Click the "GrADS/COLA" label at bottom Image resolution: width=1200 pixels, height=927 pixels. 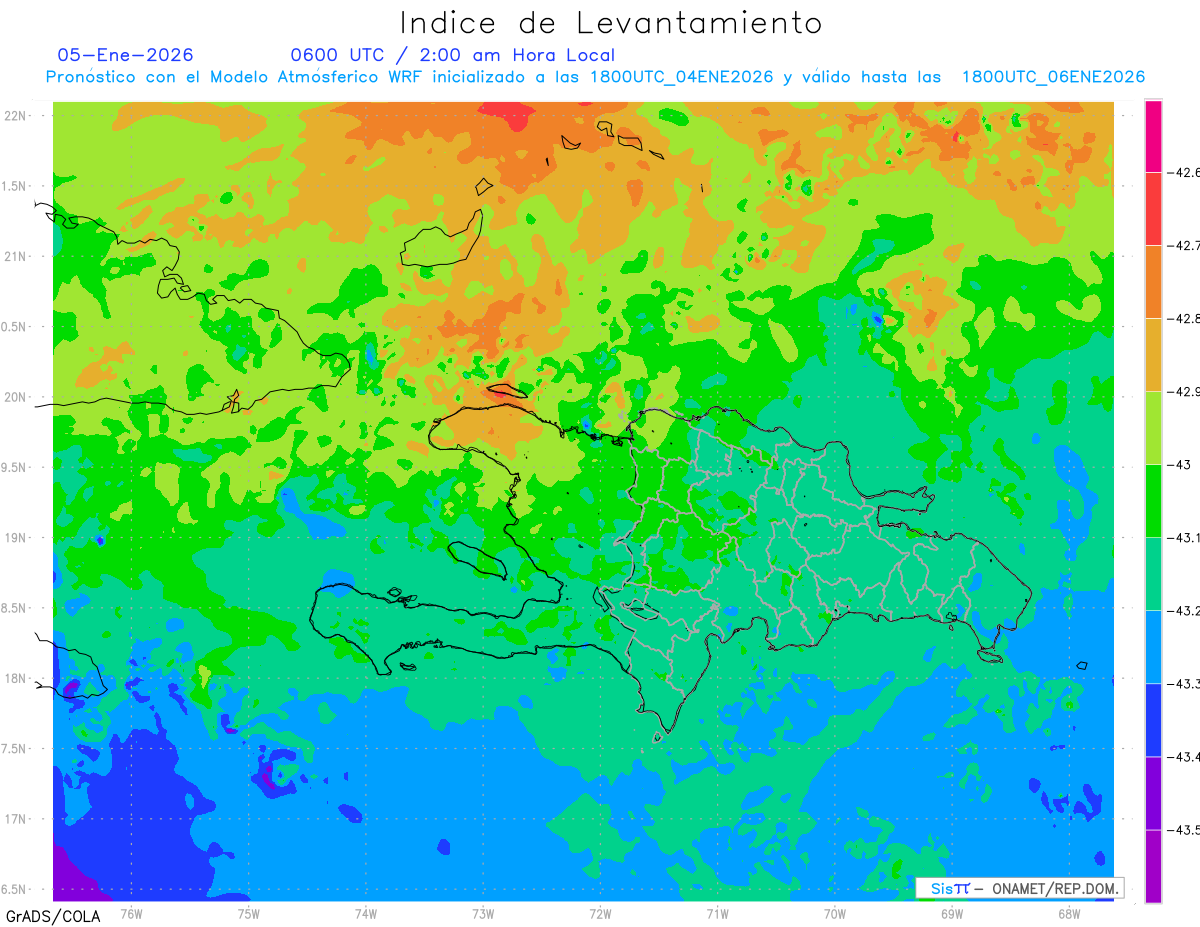[x=53, y=916]
